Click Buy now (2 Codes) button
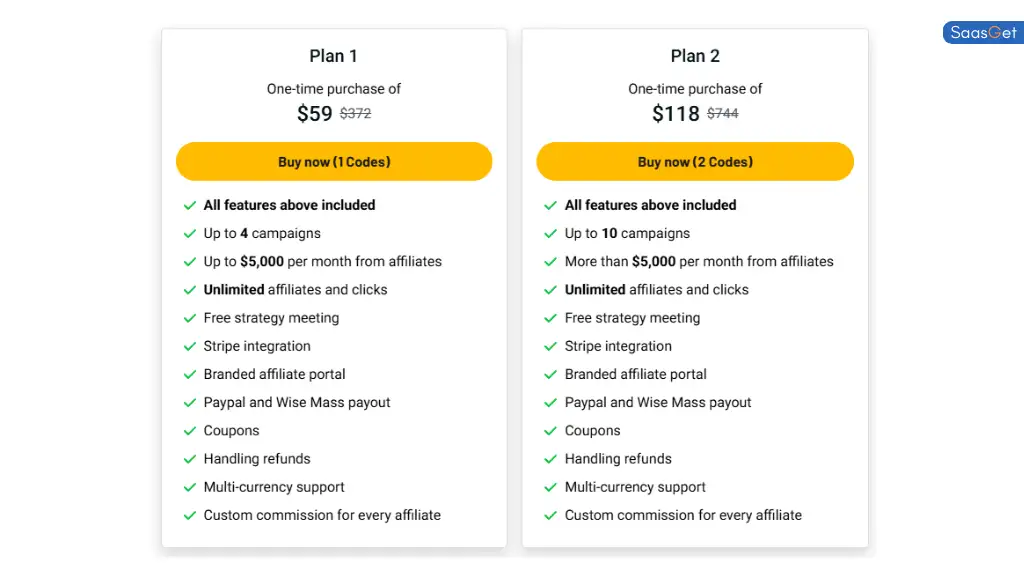The image size is (1024, 576). point(695,161)
